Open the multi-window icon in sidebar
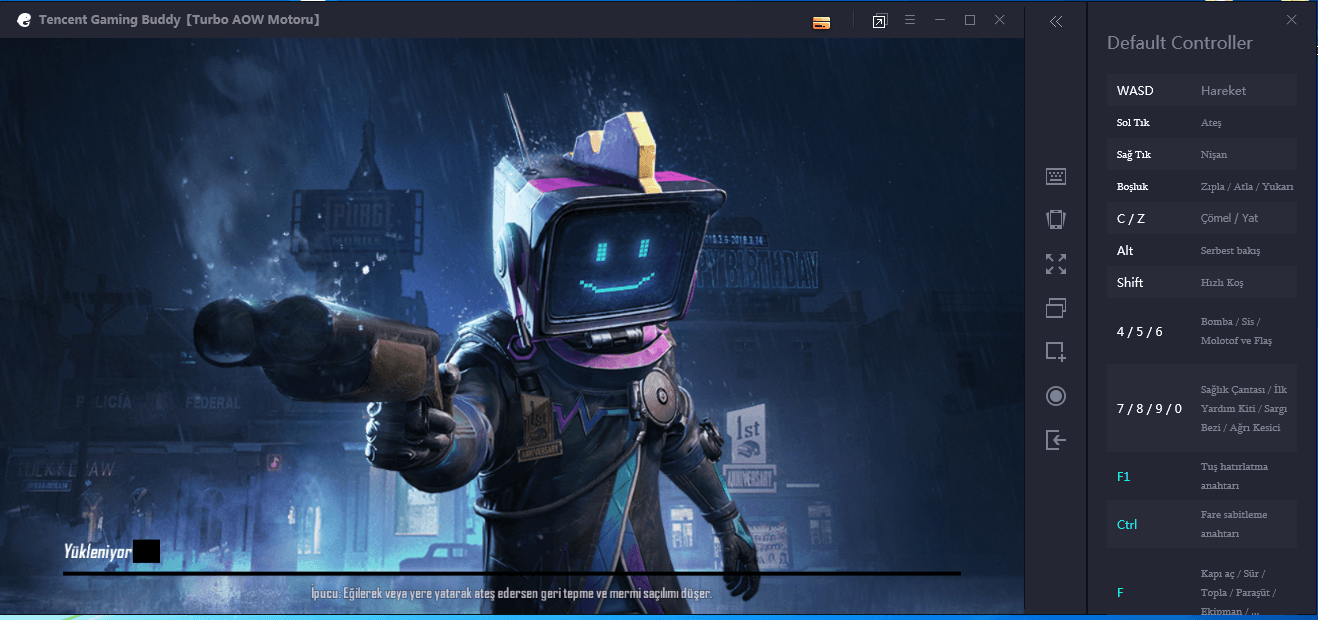The width and height of the screenshot is (1318, 620). point(1055,308)
